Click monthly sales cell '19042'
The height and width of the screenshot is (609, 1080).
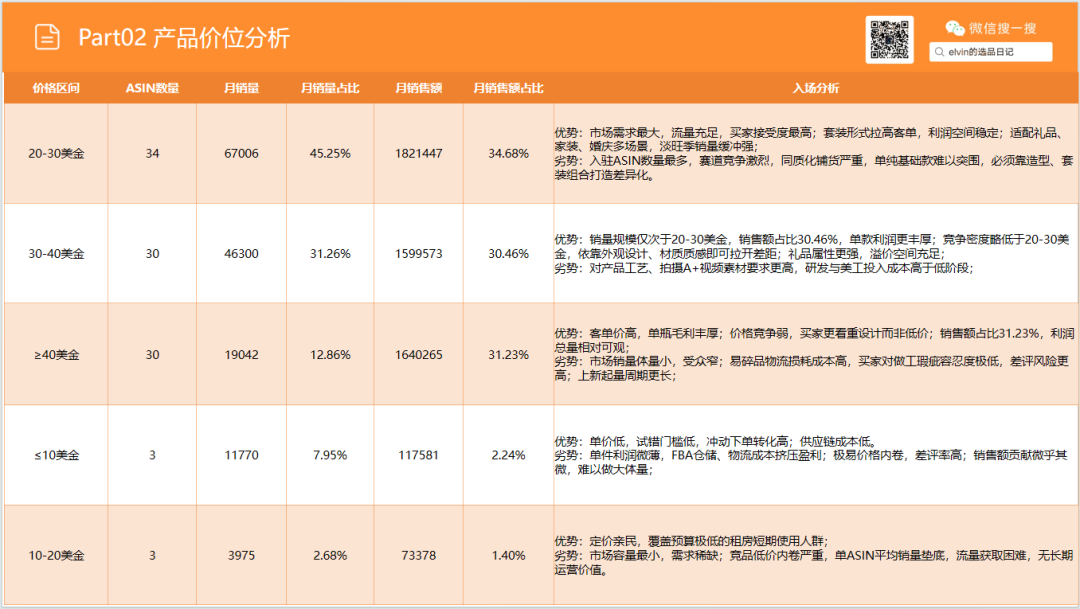pos(241,355)
